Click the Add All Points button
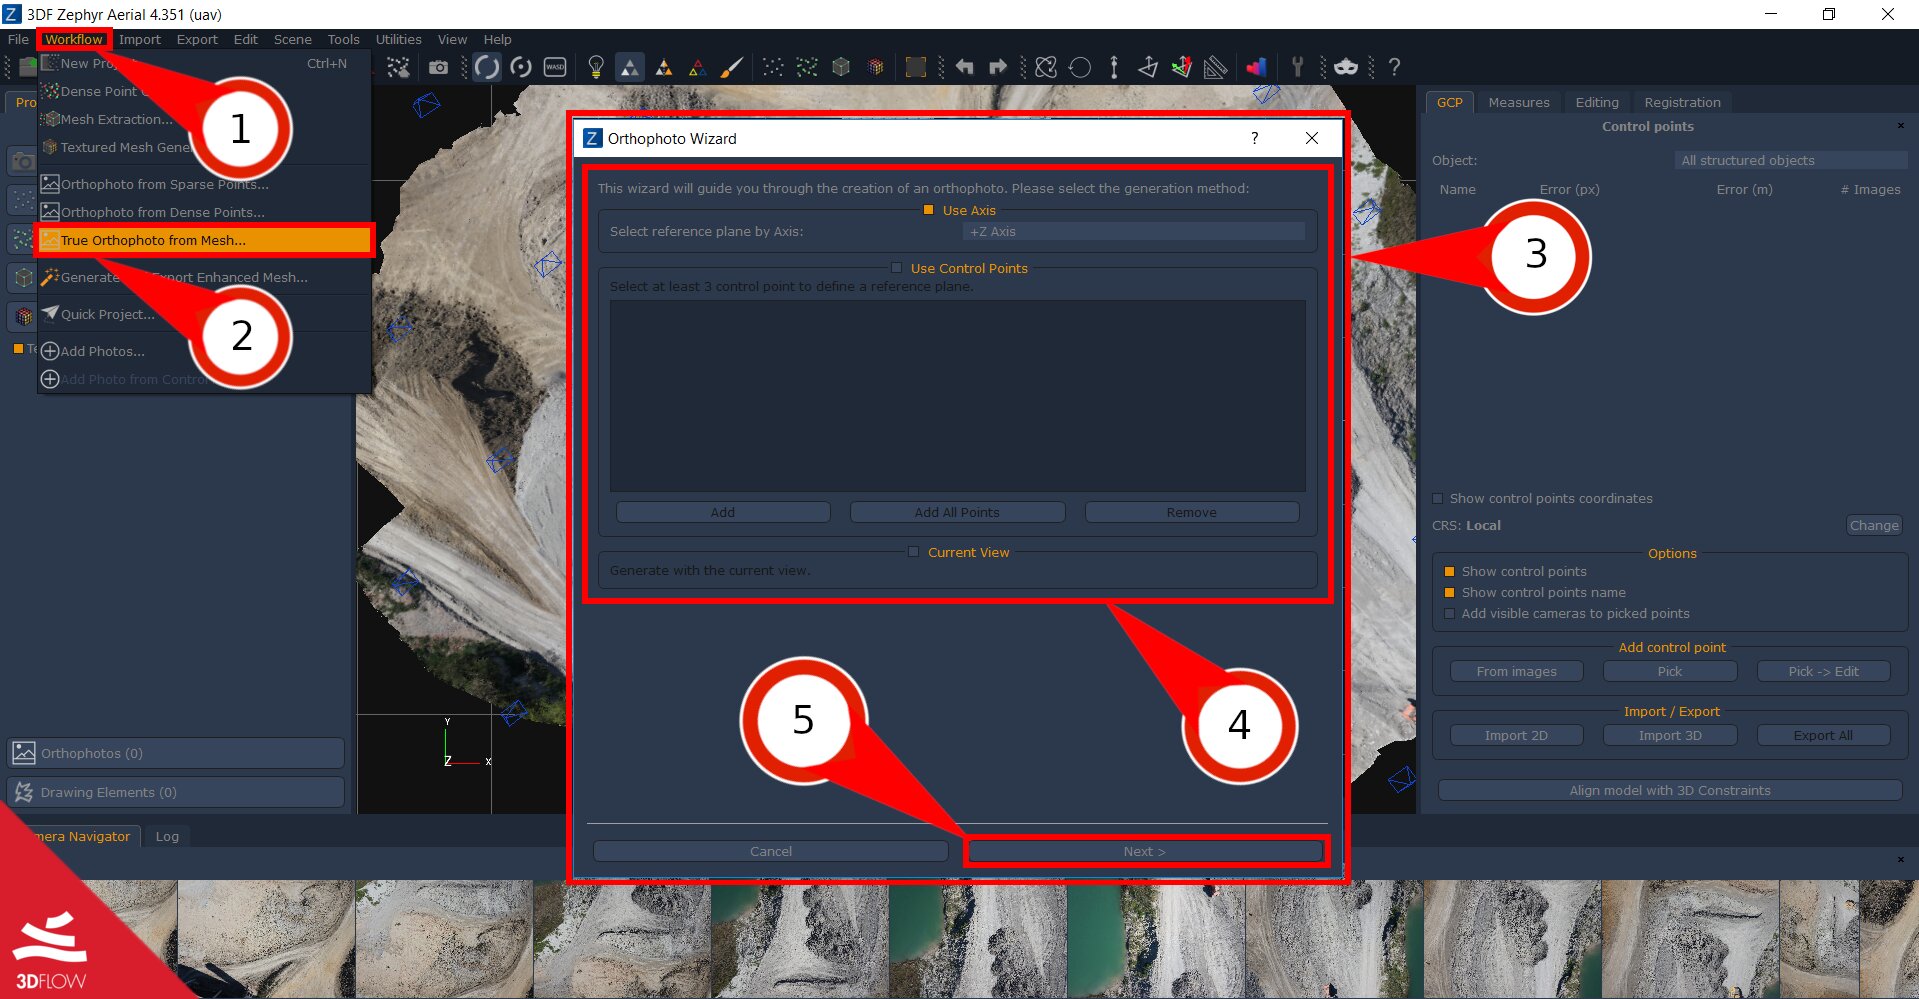Viewport: 1919px width, 999px height. [x=957, y=512]
